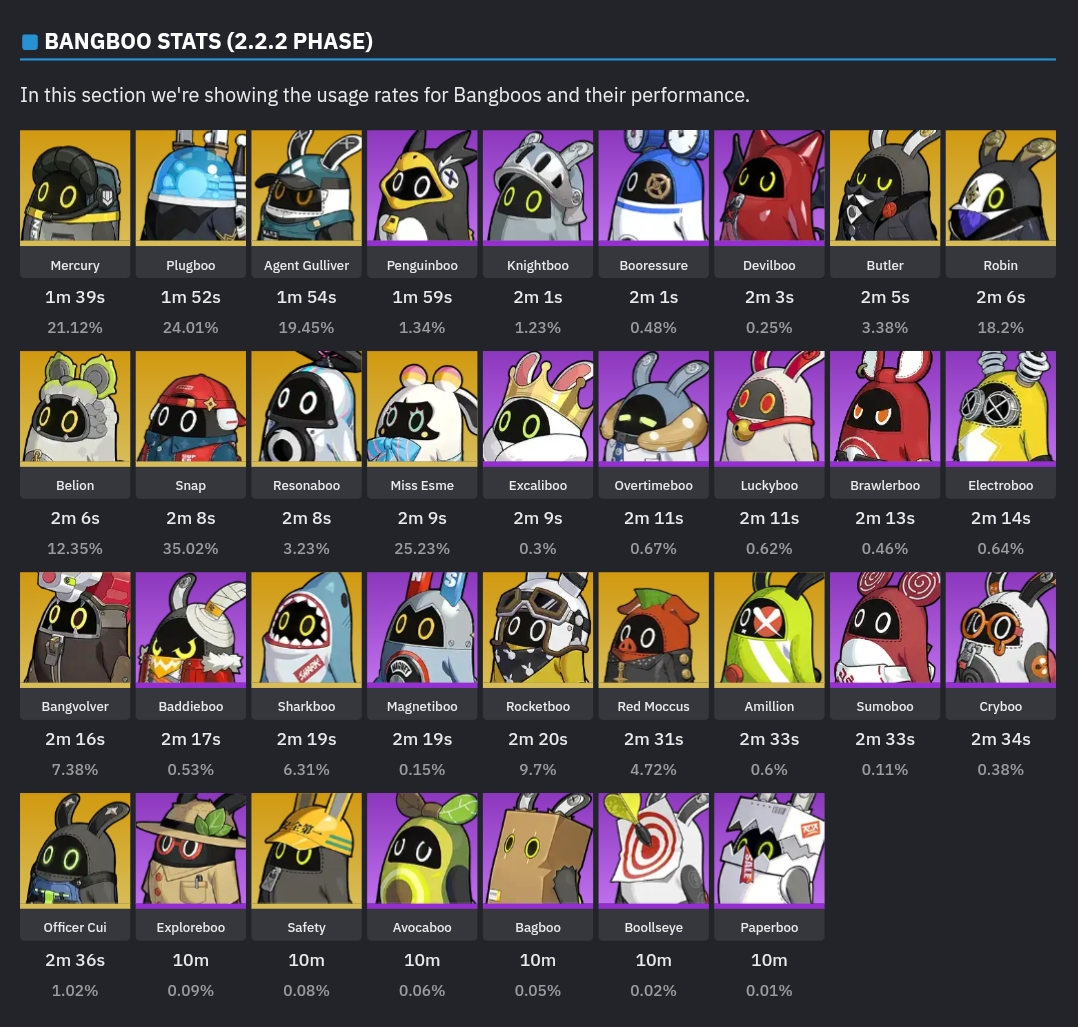Click the Boollseye target bangboo icon
The image size is (1078, 1027).
[653, 850]
